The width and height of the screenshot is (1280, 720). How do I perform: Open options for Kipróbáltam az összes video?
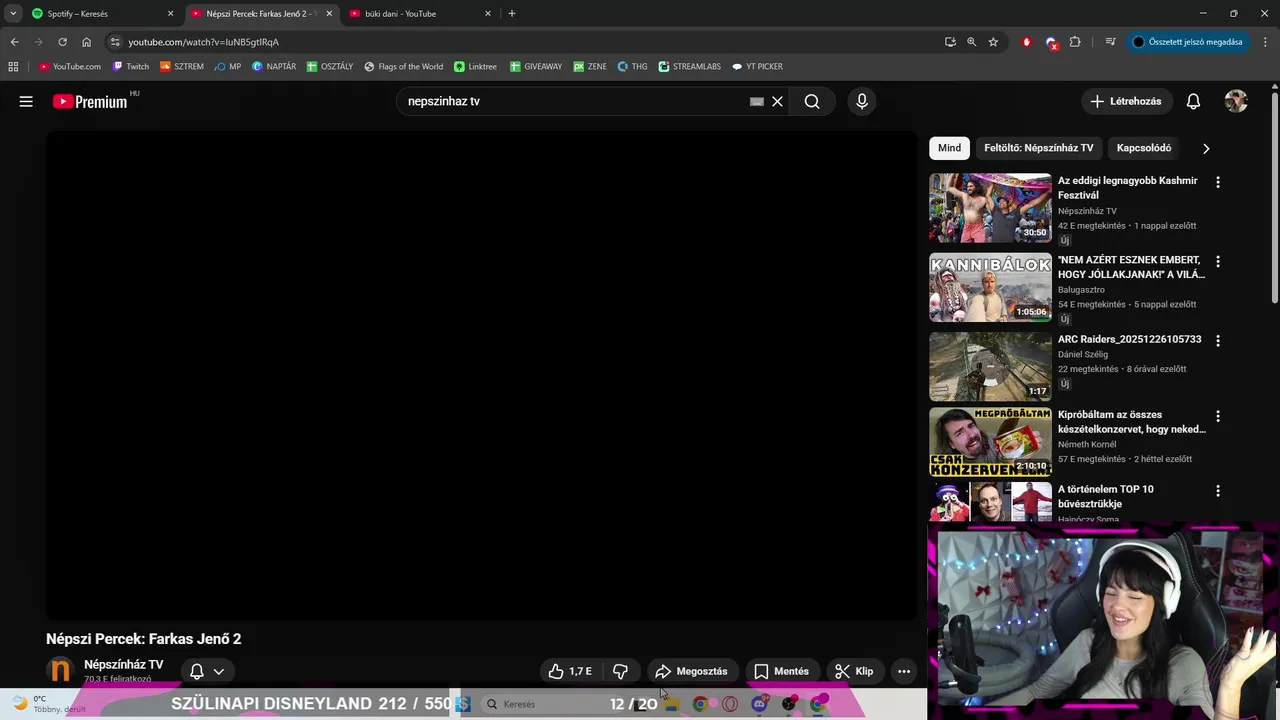(x=1217, y=416)
